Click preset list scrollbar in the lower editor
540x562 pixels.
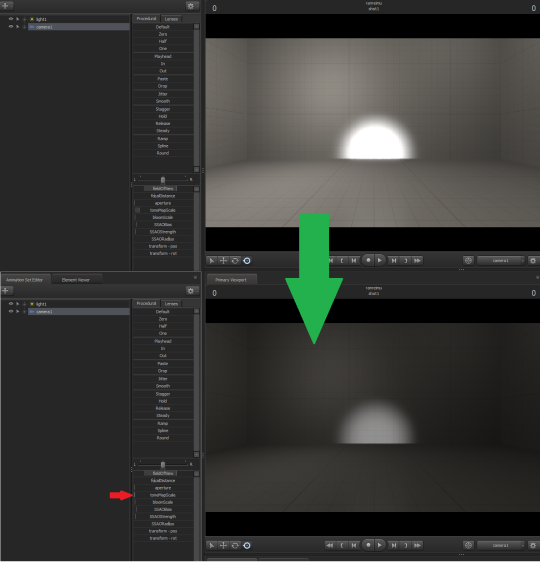[x=196, y=383]
